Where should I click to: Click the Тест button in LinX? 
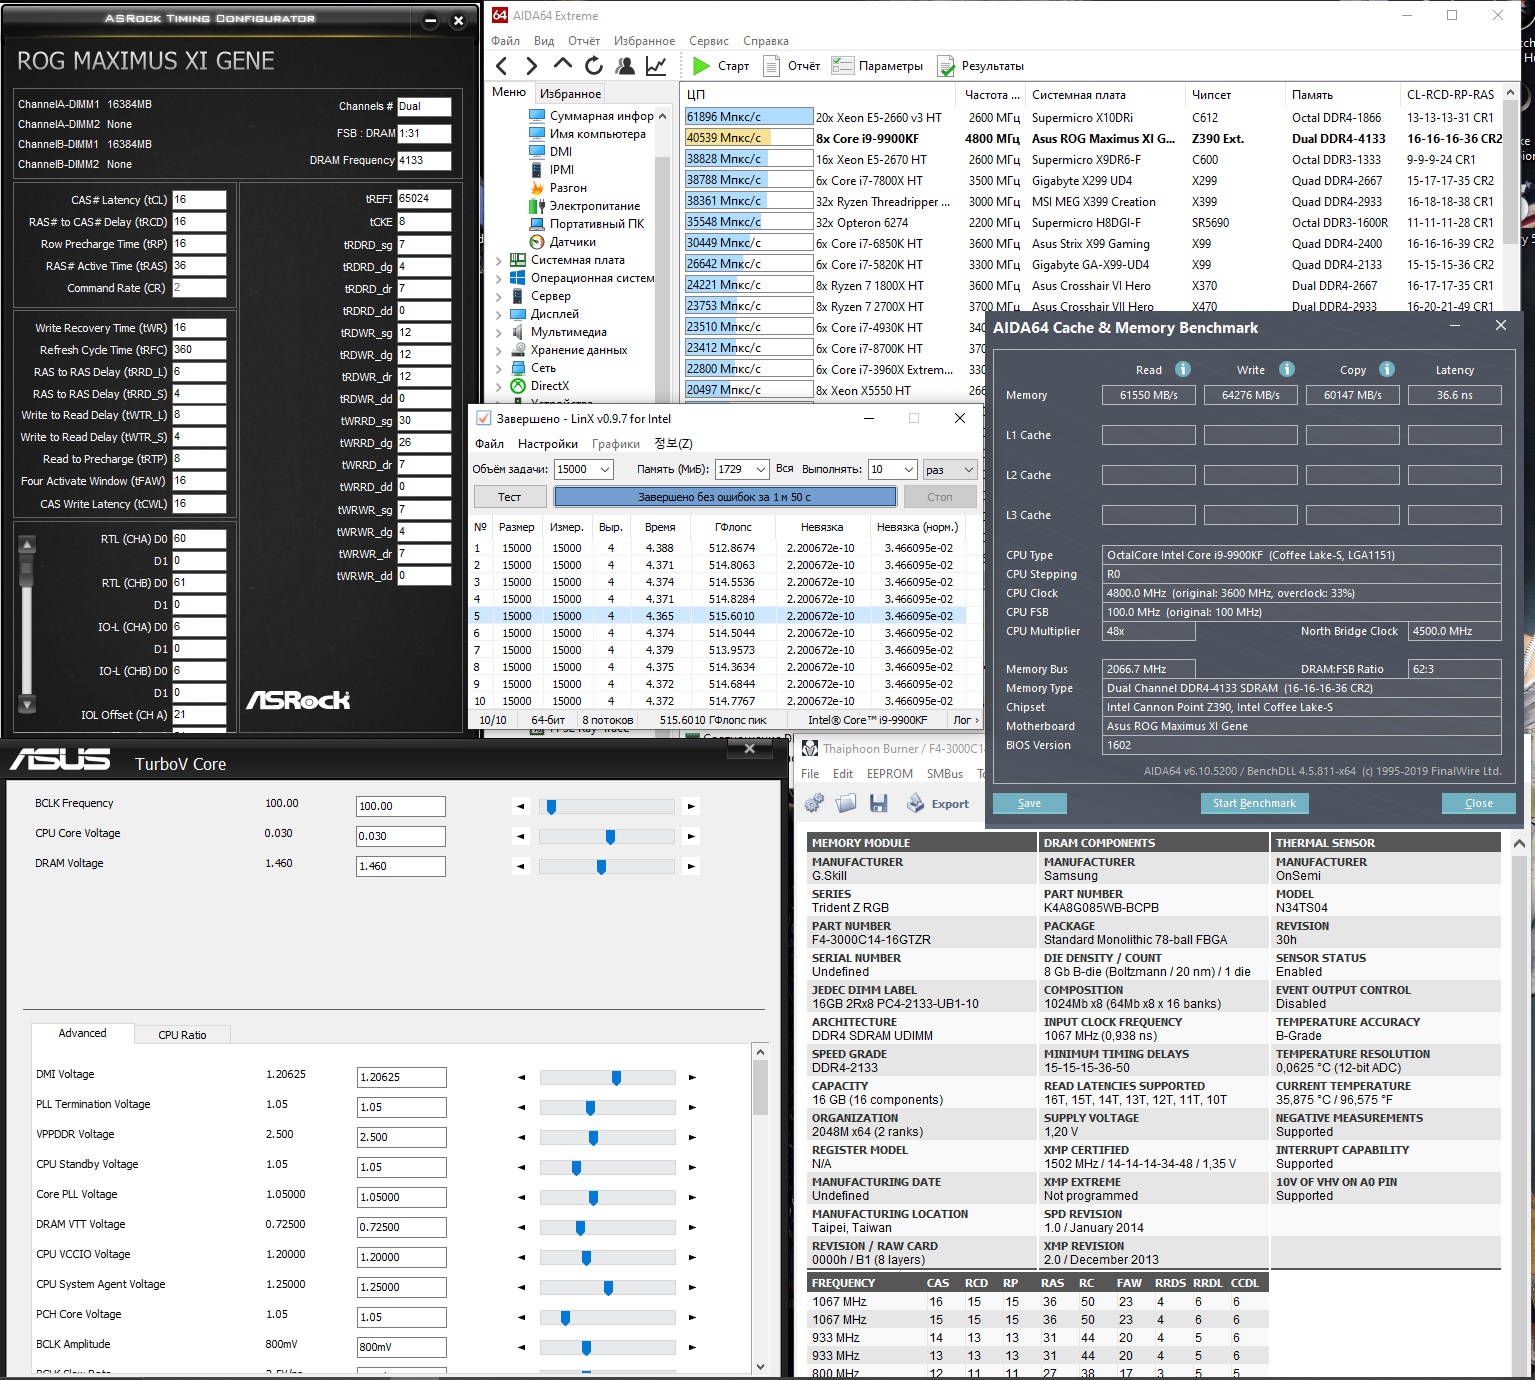[x=510, y=497]
